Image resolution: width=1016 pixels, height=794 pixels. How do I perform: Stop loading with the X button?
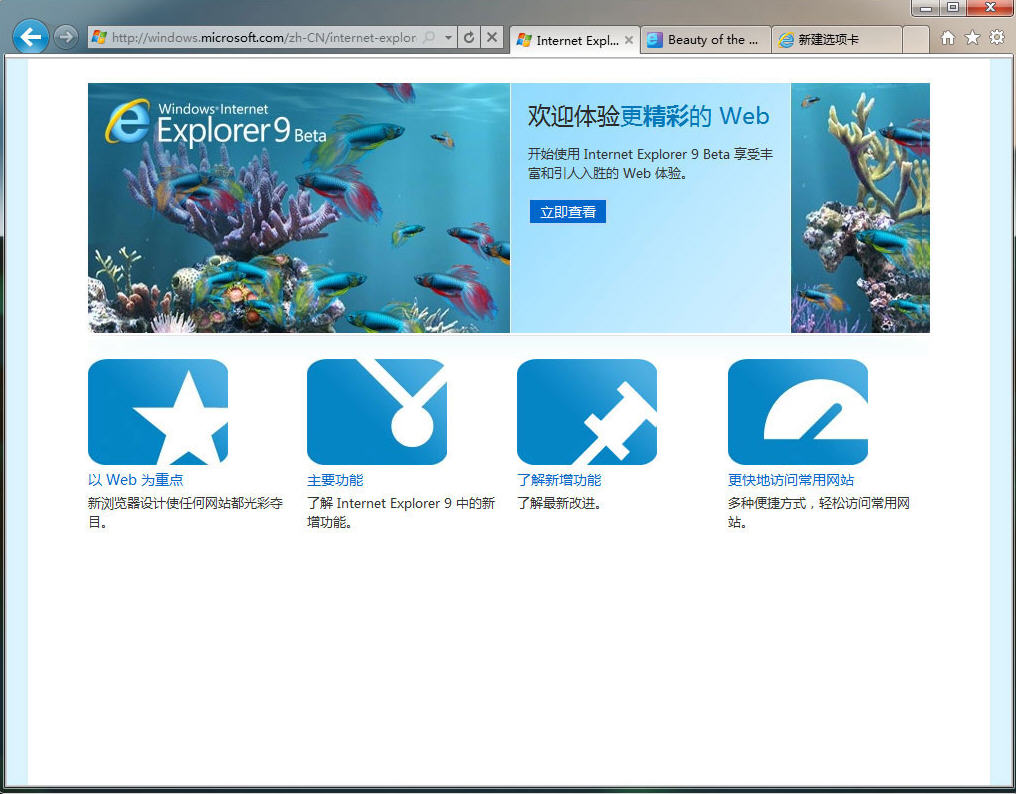click(492, 38)
